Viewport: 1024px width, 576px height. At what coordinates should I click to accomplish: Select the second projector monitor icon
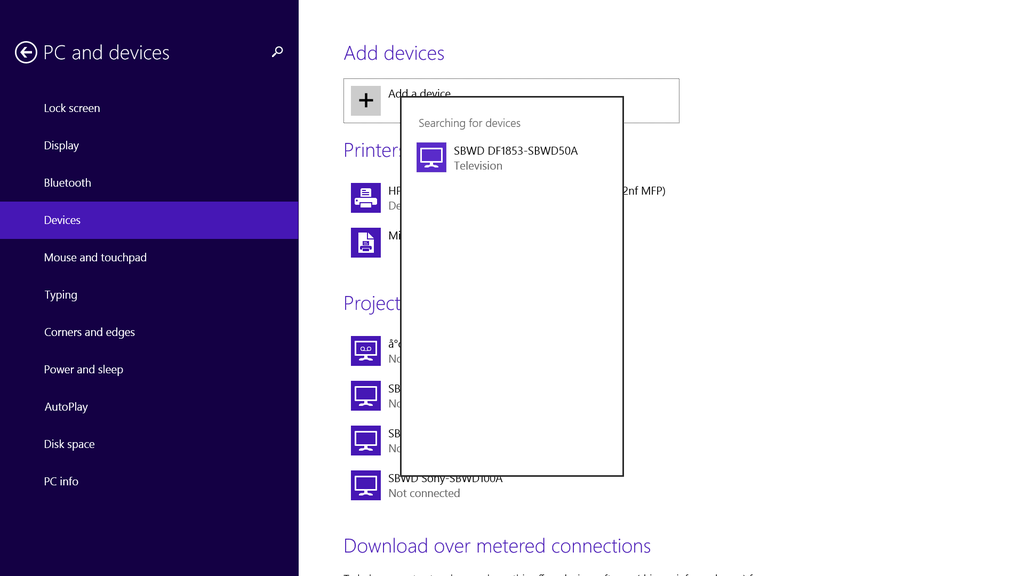tap(366, 396)
